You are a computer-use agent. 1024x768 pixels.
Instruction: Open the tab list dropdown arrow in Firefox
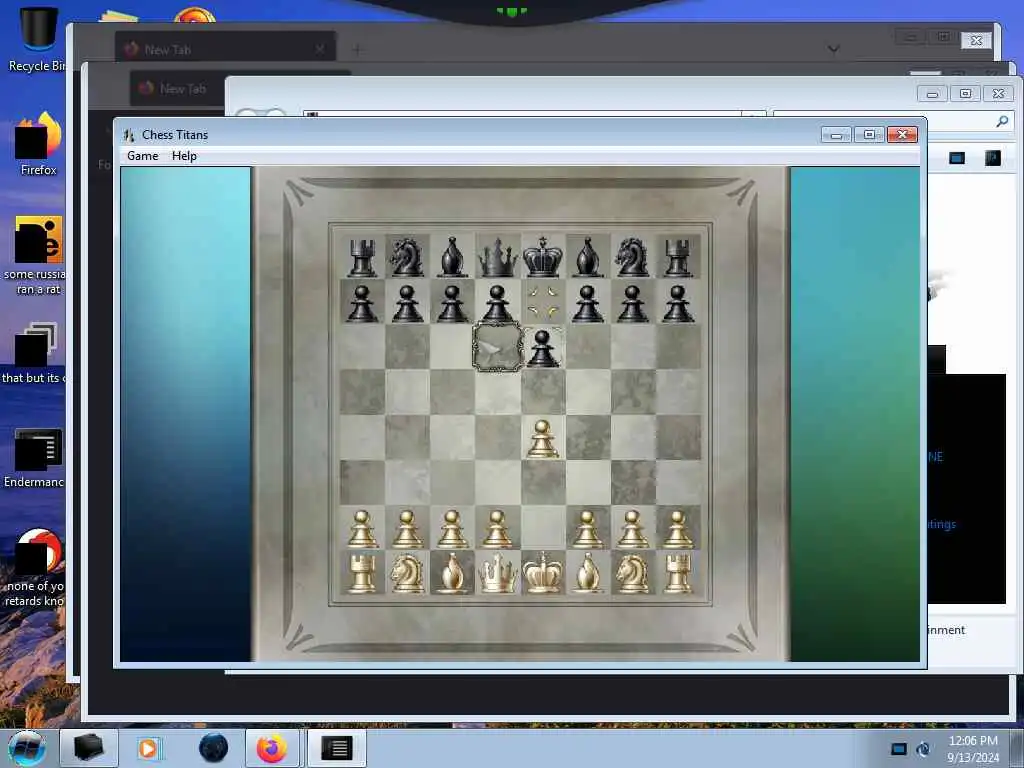pos(833,49)
